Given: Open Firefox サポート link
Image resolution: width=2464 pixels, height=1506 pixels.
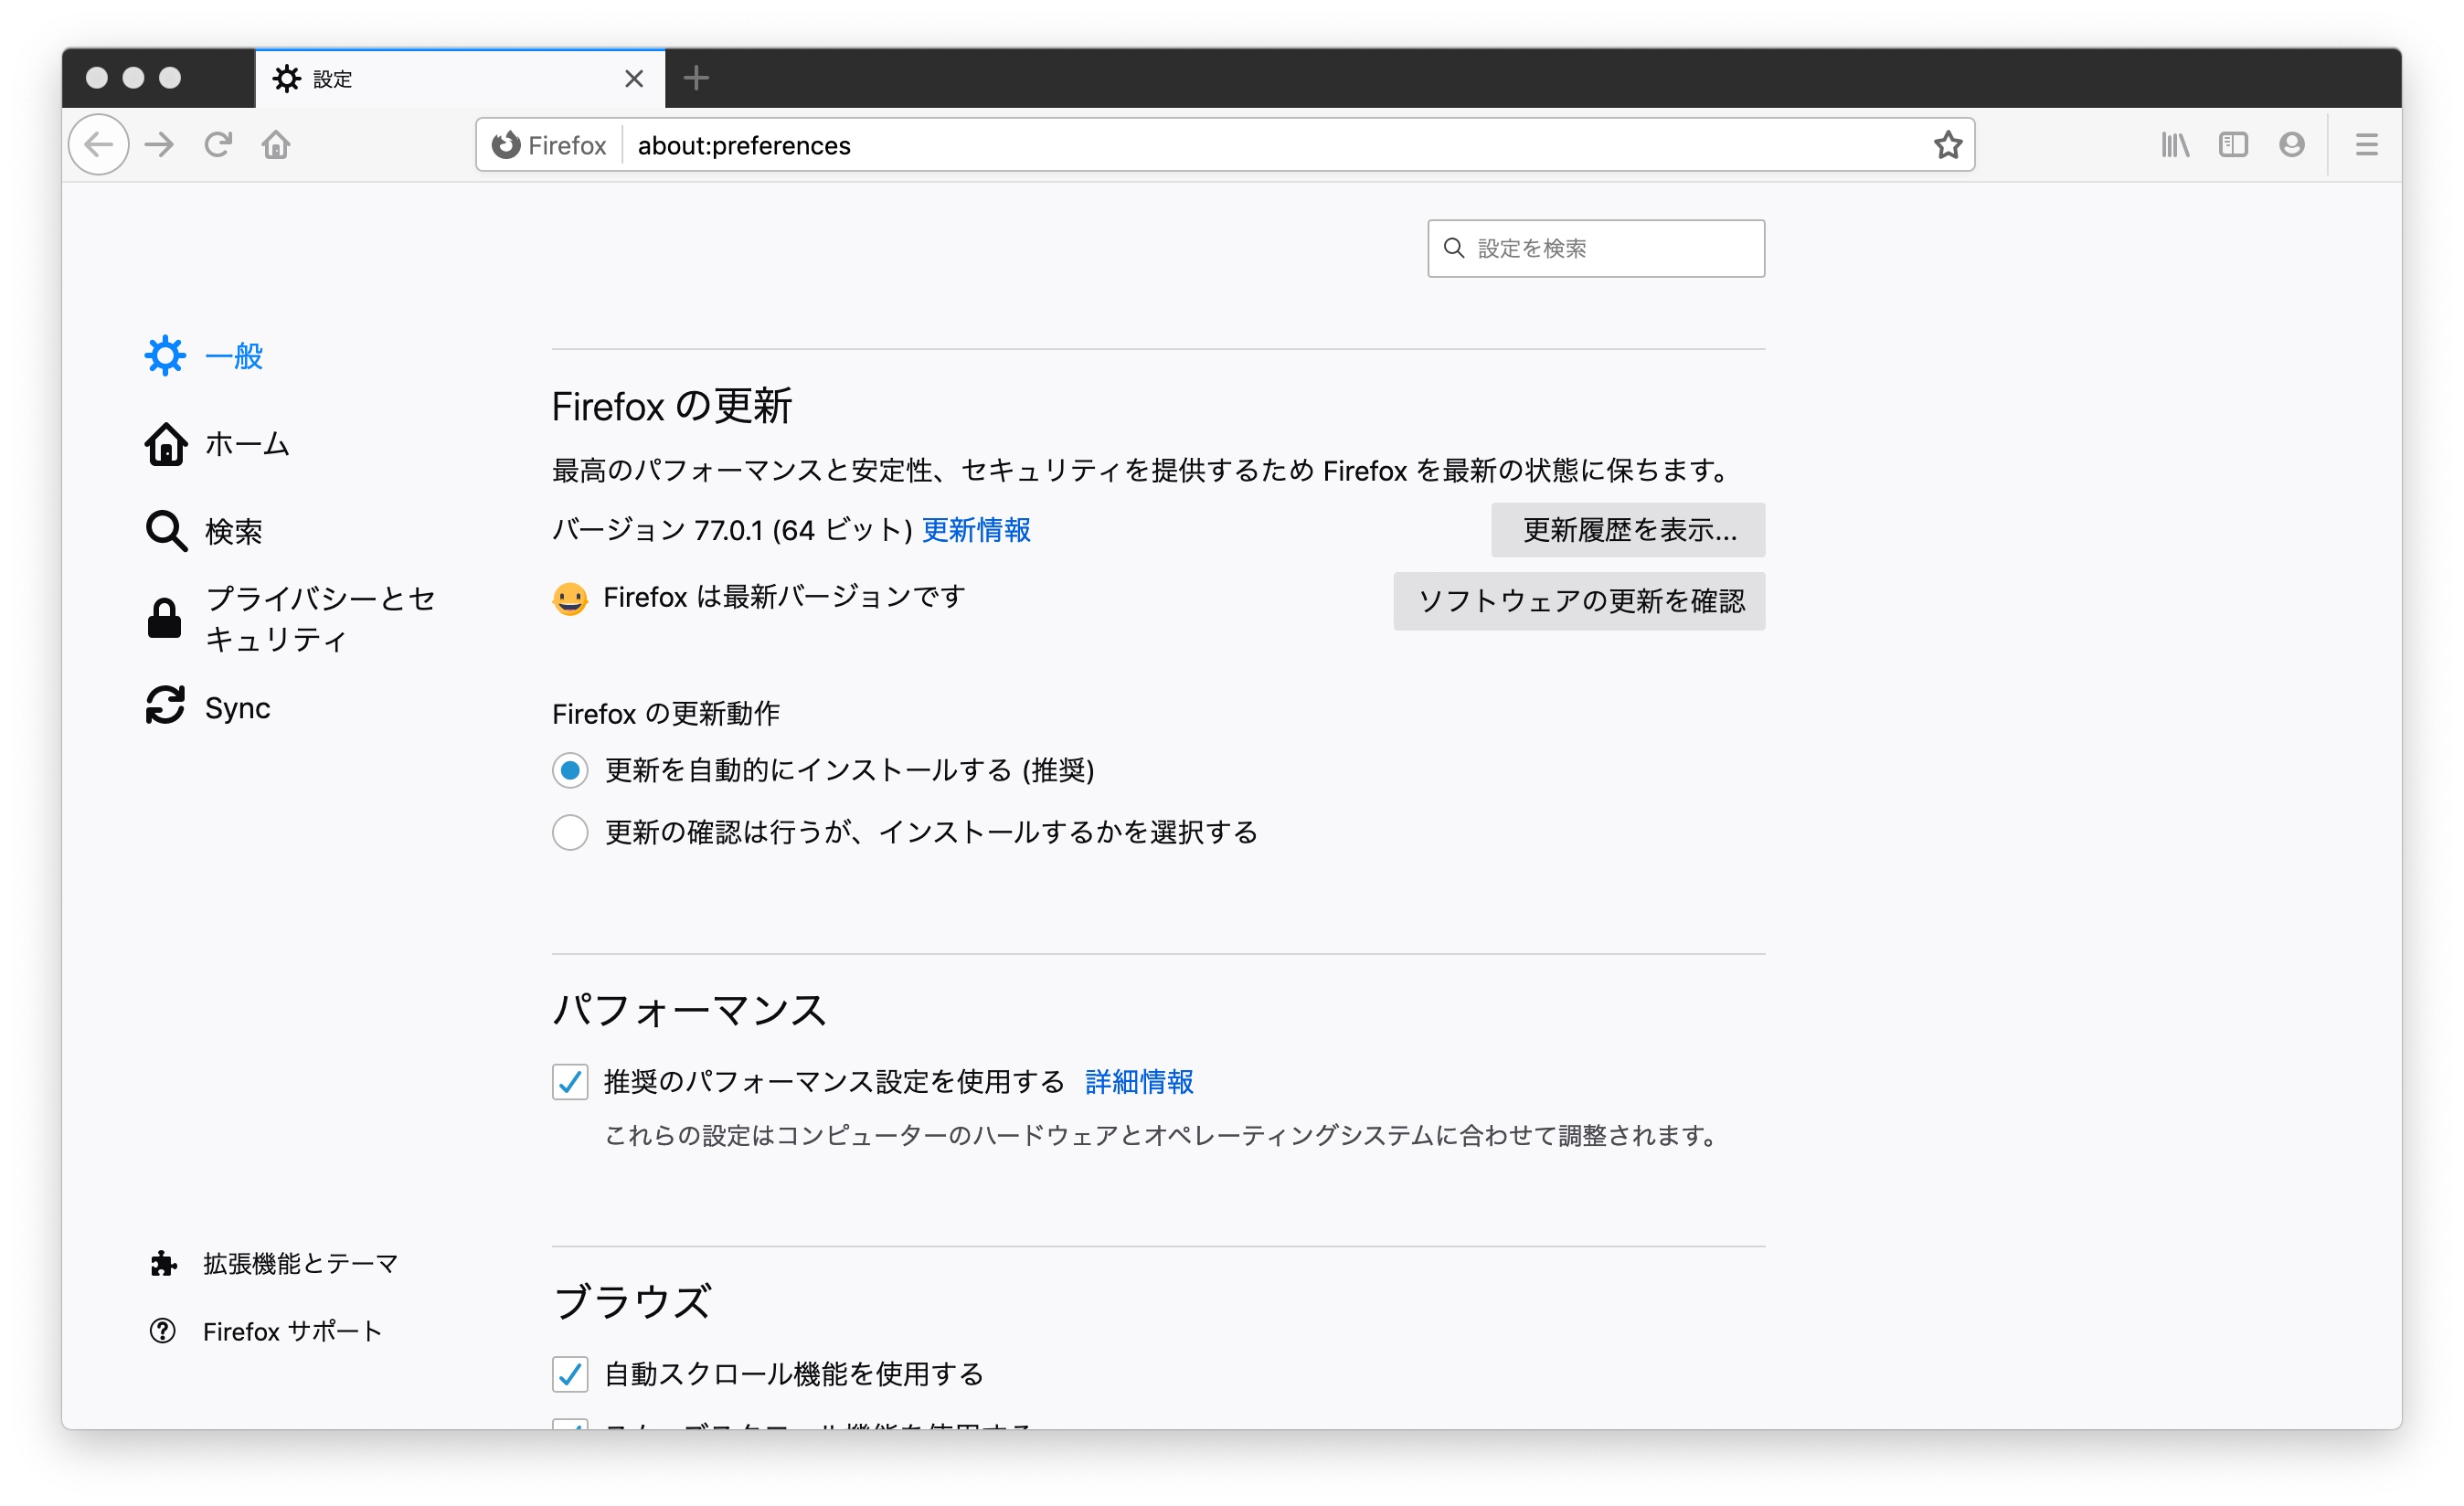Looking at the screenshot, I should click(x=292, y=1331).
